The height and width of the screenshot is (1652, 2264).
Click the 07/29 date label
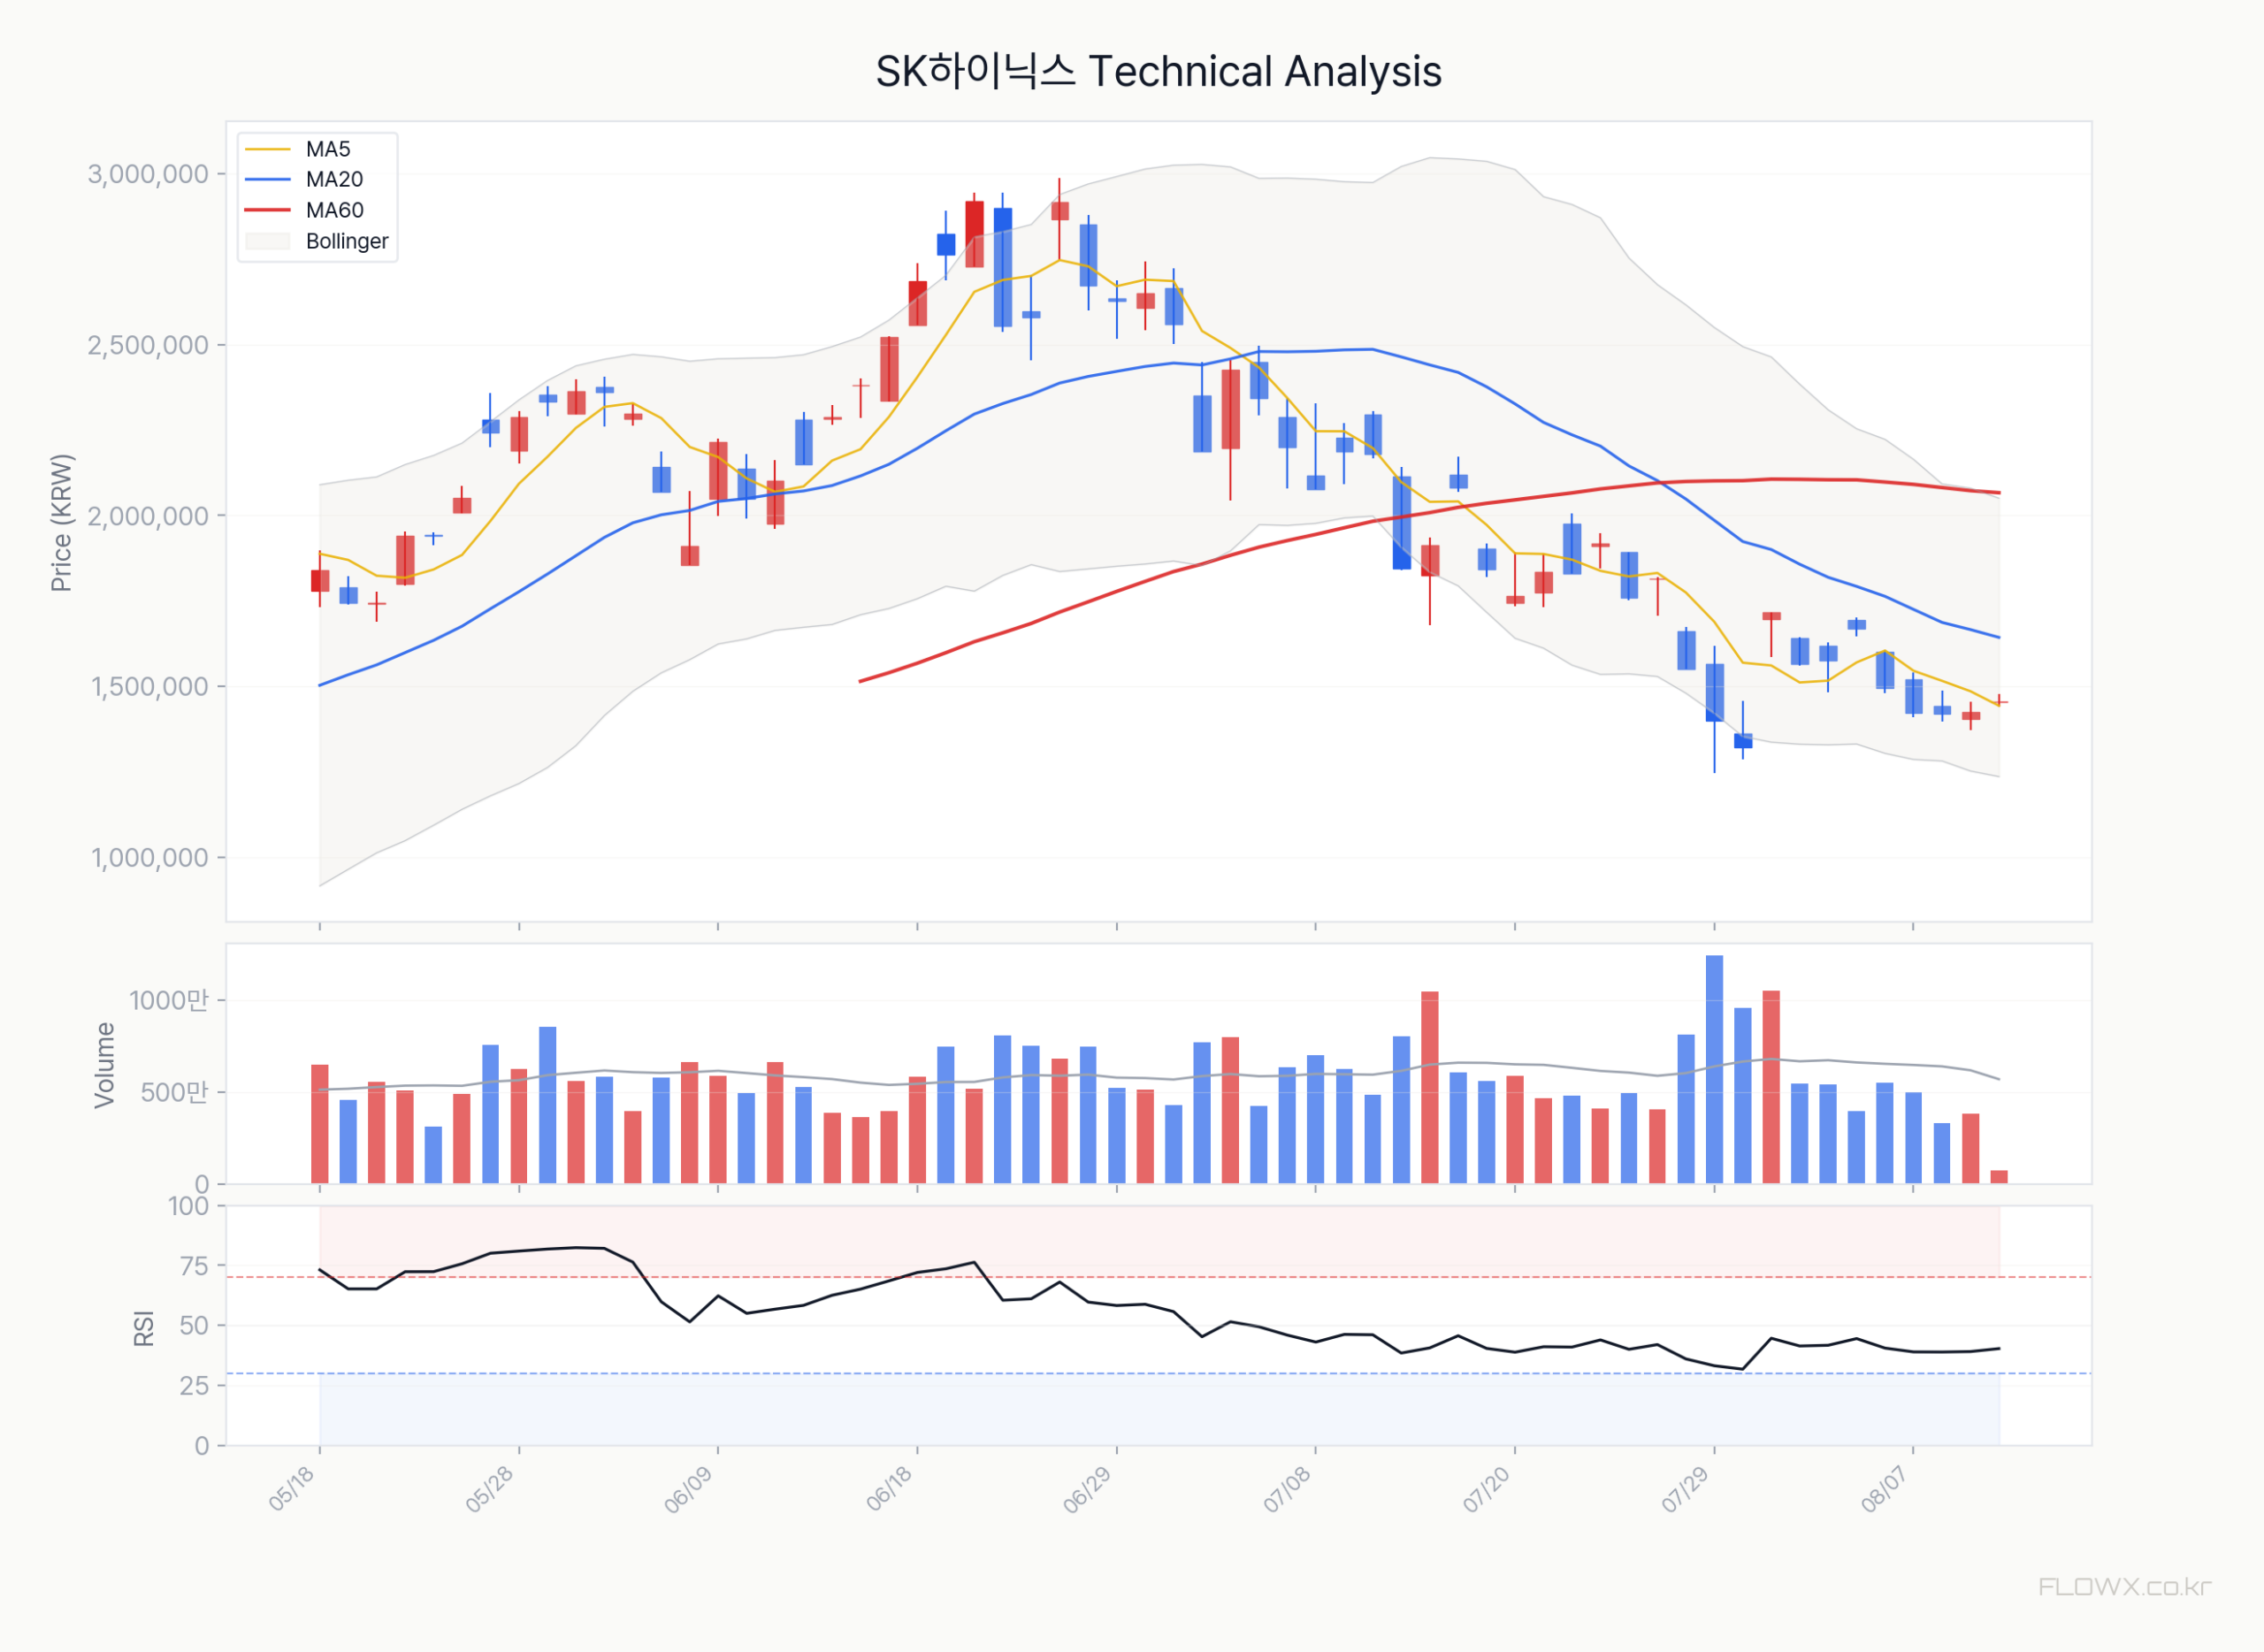1686,1489
